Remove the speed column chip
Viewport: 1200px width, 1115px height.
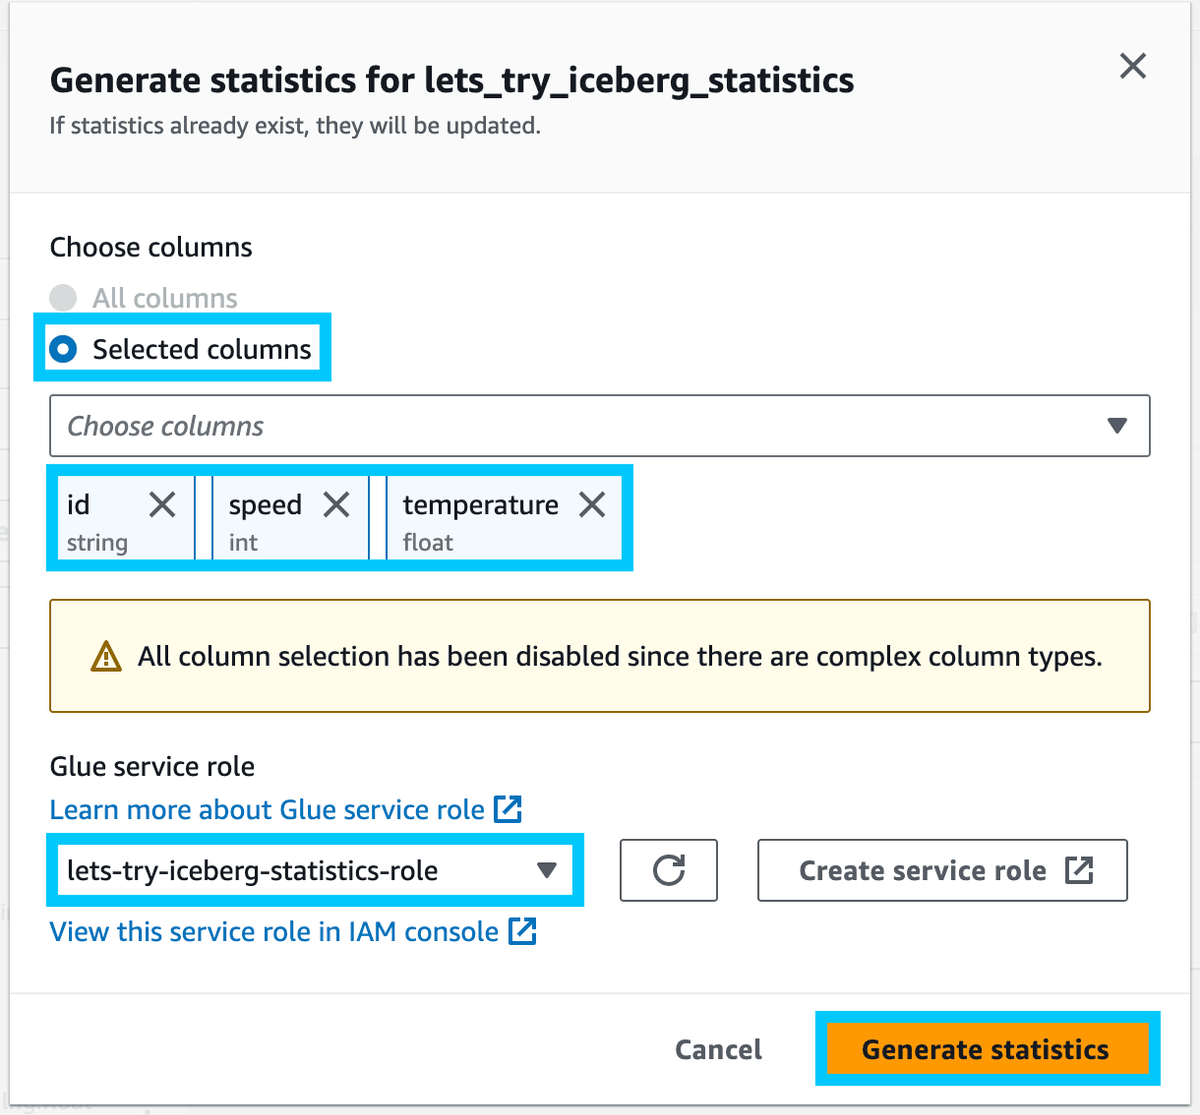coord(336,505)
